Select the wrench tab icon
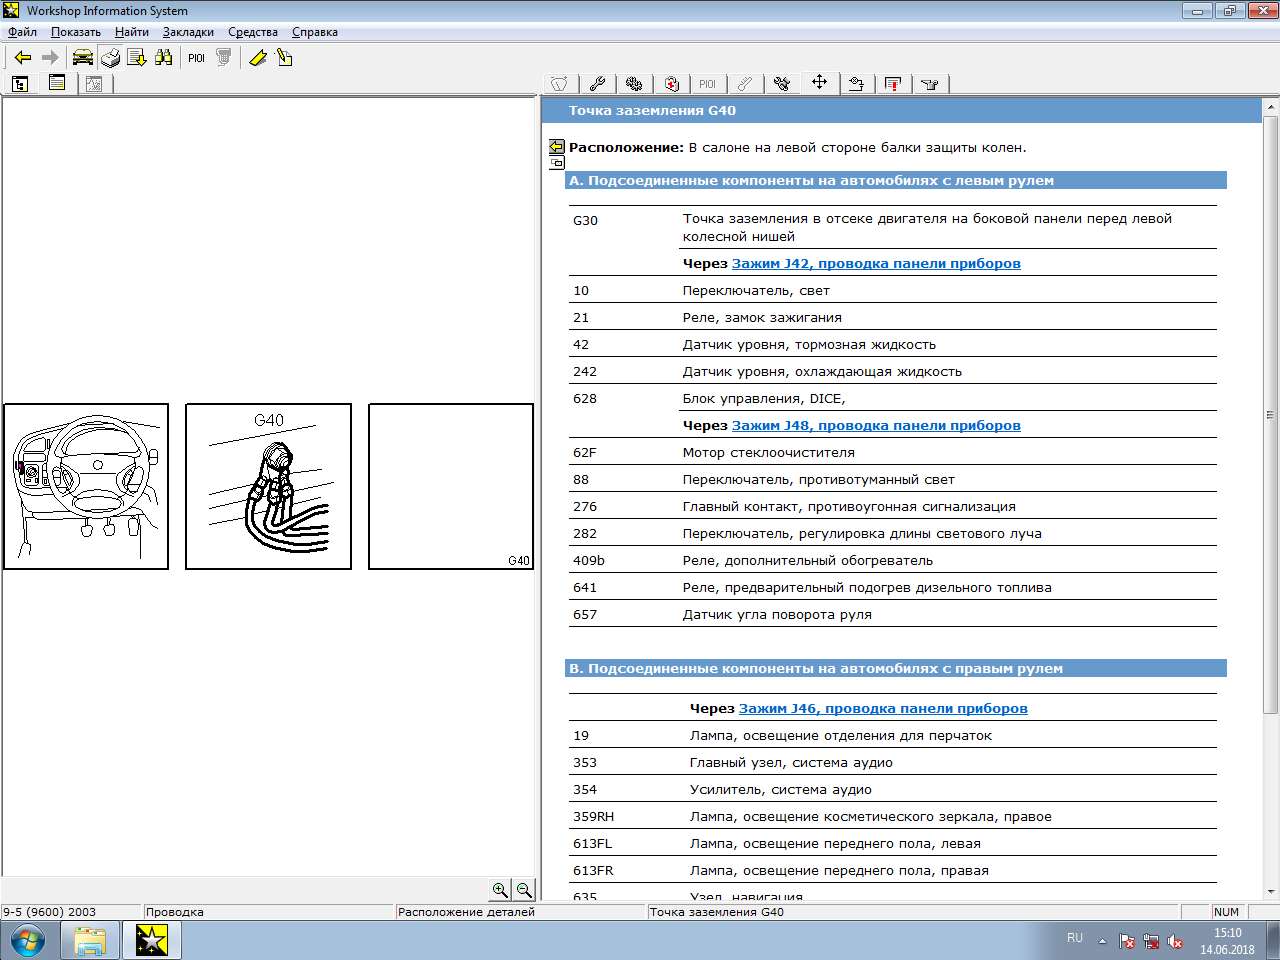This screenshot has width=1280, height=960. (597, 84)
